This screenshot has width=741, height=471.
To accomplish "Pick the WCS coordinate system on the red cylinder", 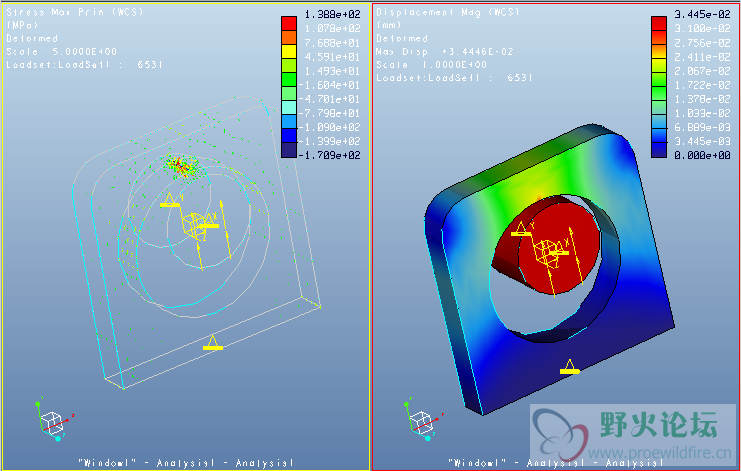I will coord(549,250).
